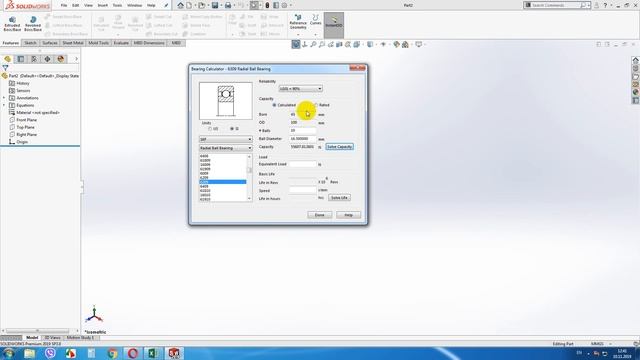This screenshot has width=640, height=360.
Task: Click the Zoom to Fit magnifier icon
Action: (313, 44)
